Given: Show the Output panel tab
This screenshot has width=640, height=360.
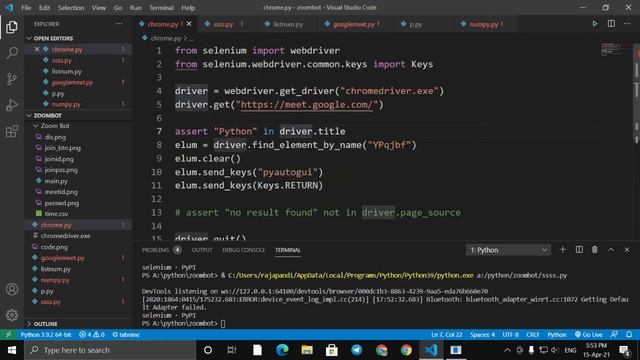Looking at the screenshot, I should click(202, 250).
